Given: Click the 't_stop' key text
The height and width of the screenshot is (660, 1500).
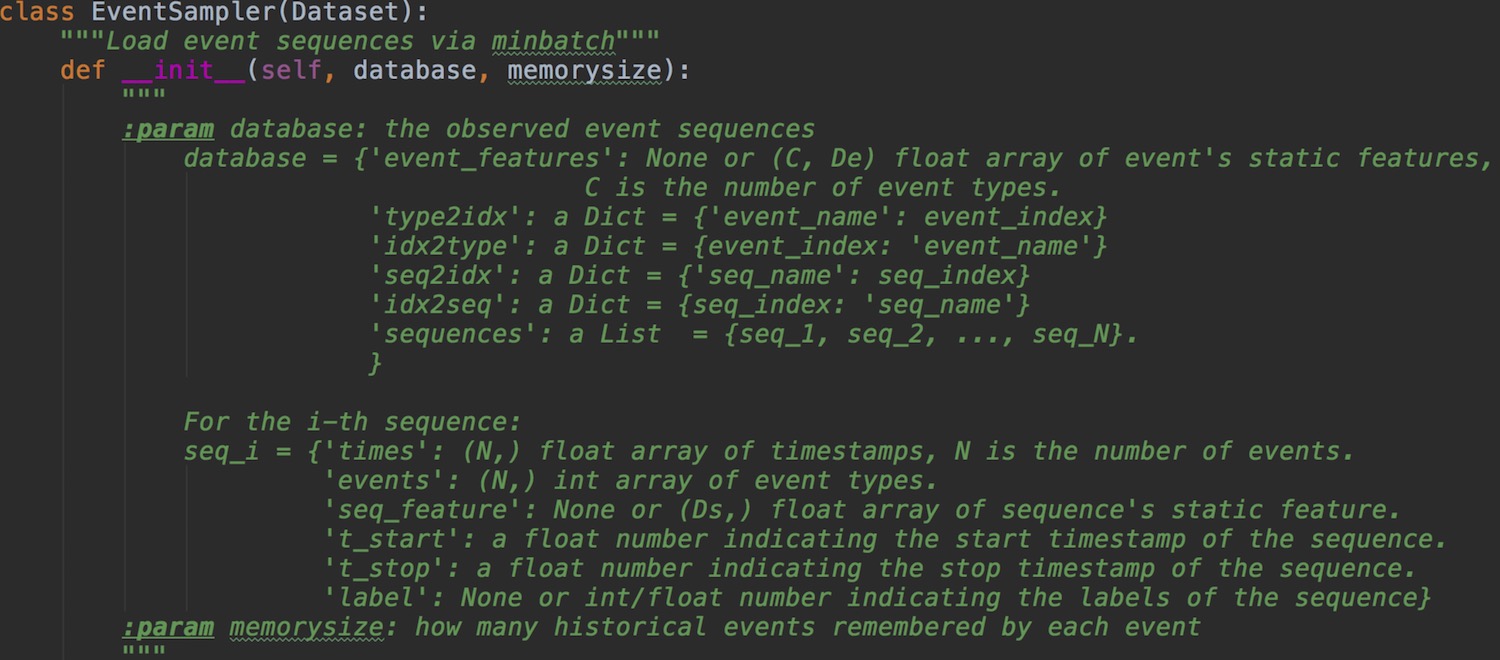Looking at the screenshot, I should [392, 569].
